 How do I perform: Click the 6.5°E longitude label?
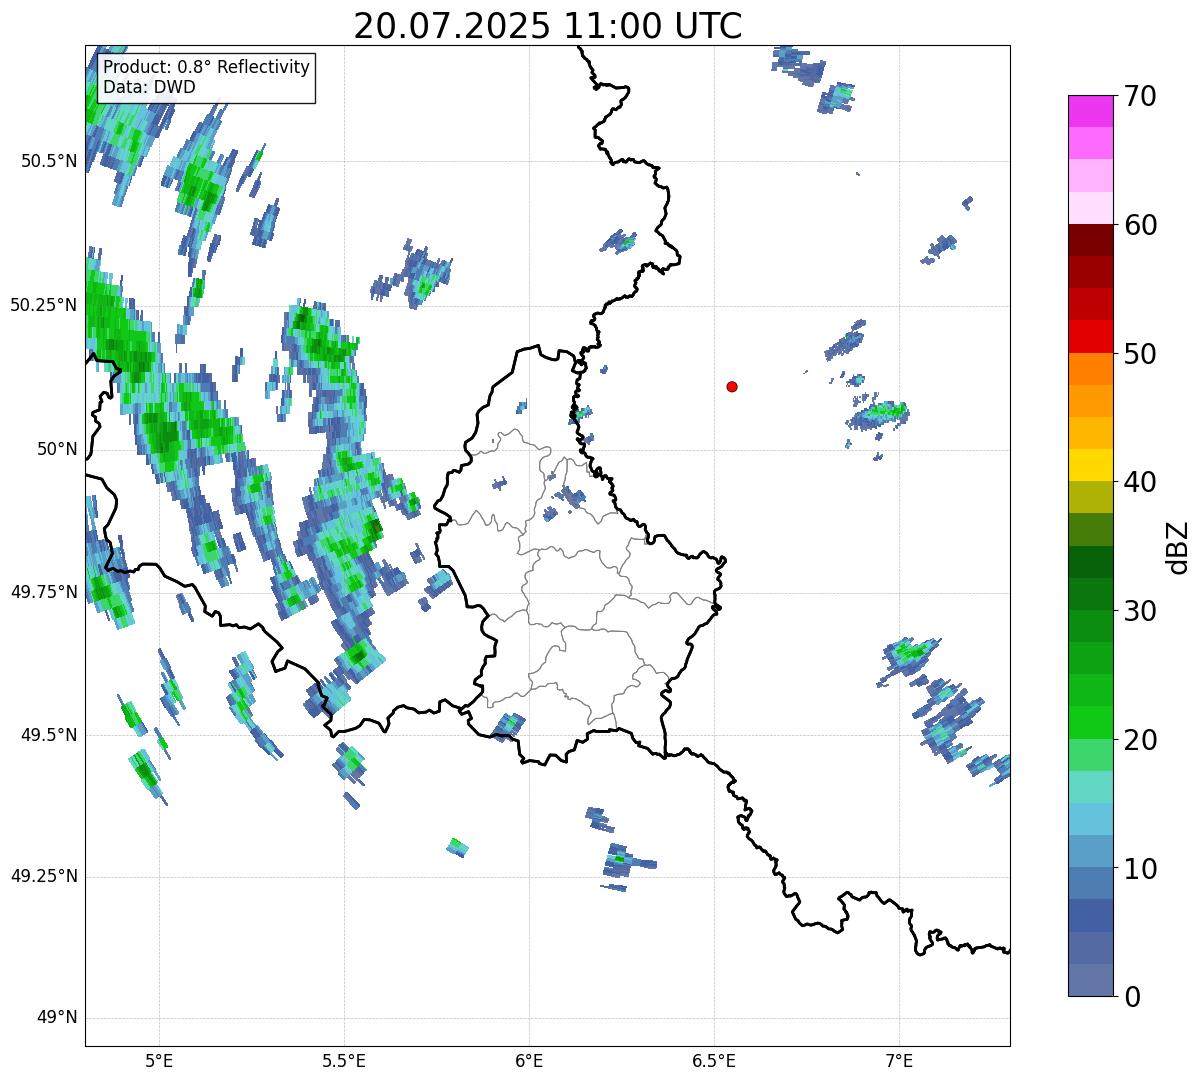coord(714,1060)
